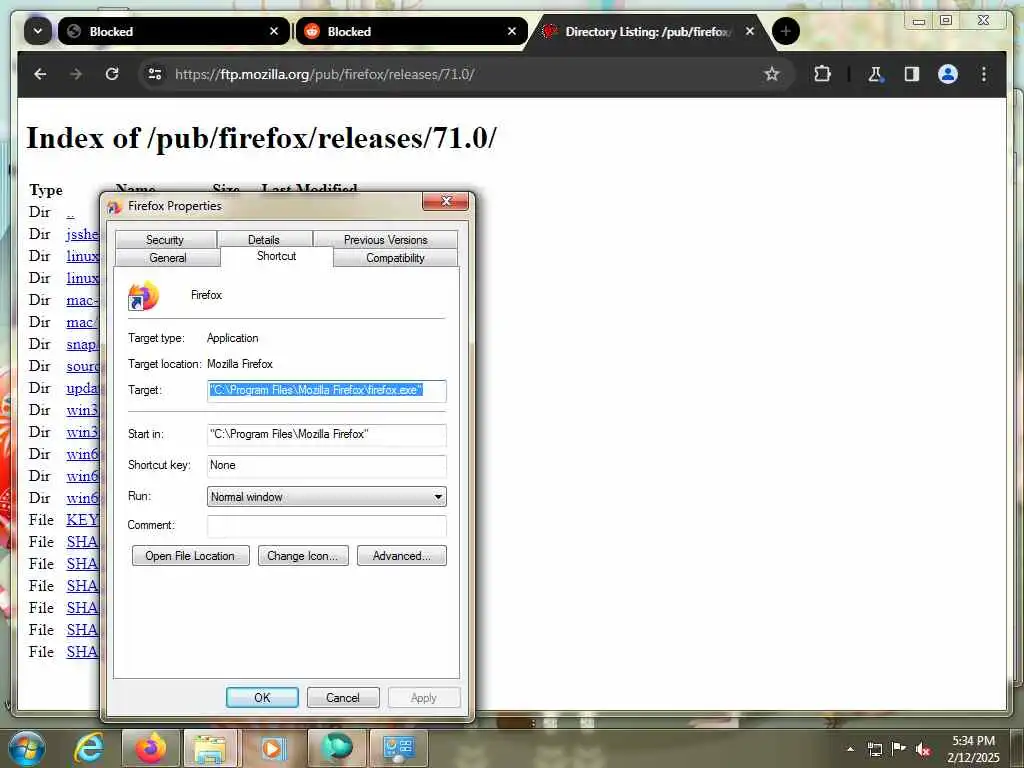Toggle the side panel icon
This screenshot has width=1024, height=768.
coord(912,74)
